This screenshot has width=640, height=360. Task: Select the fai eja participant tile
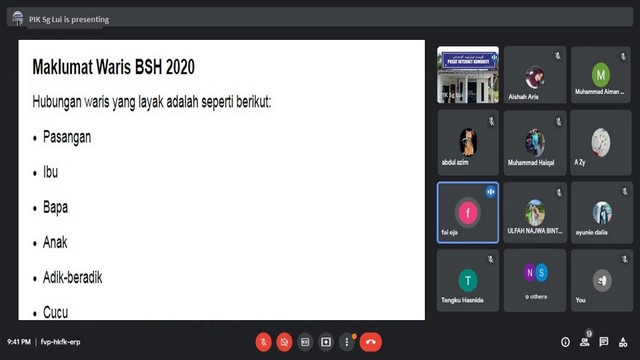pos(468,213)
